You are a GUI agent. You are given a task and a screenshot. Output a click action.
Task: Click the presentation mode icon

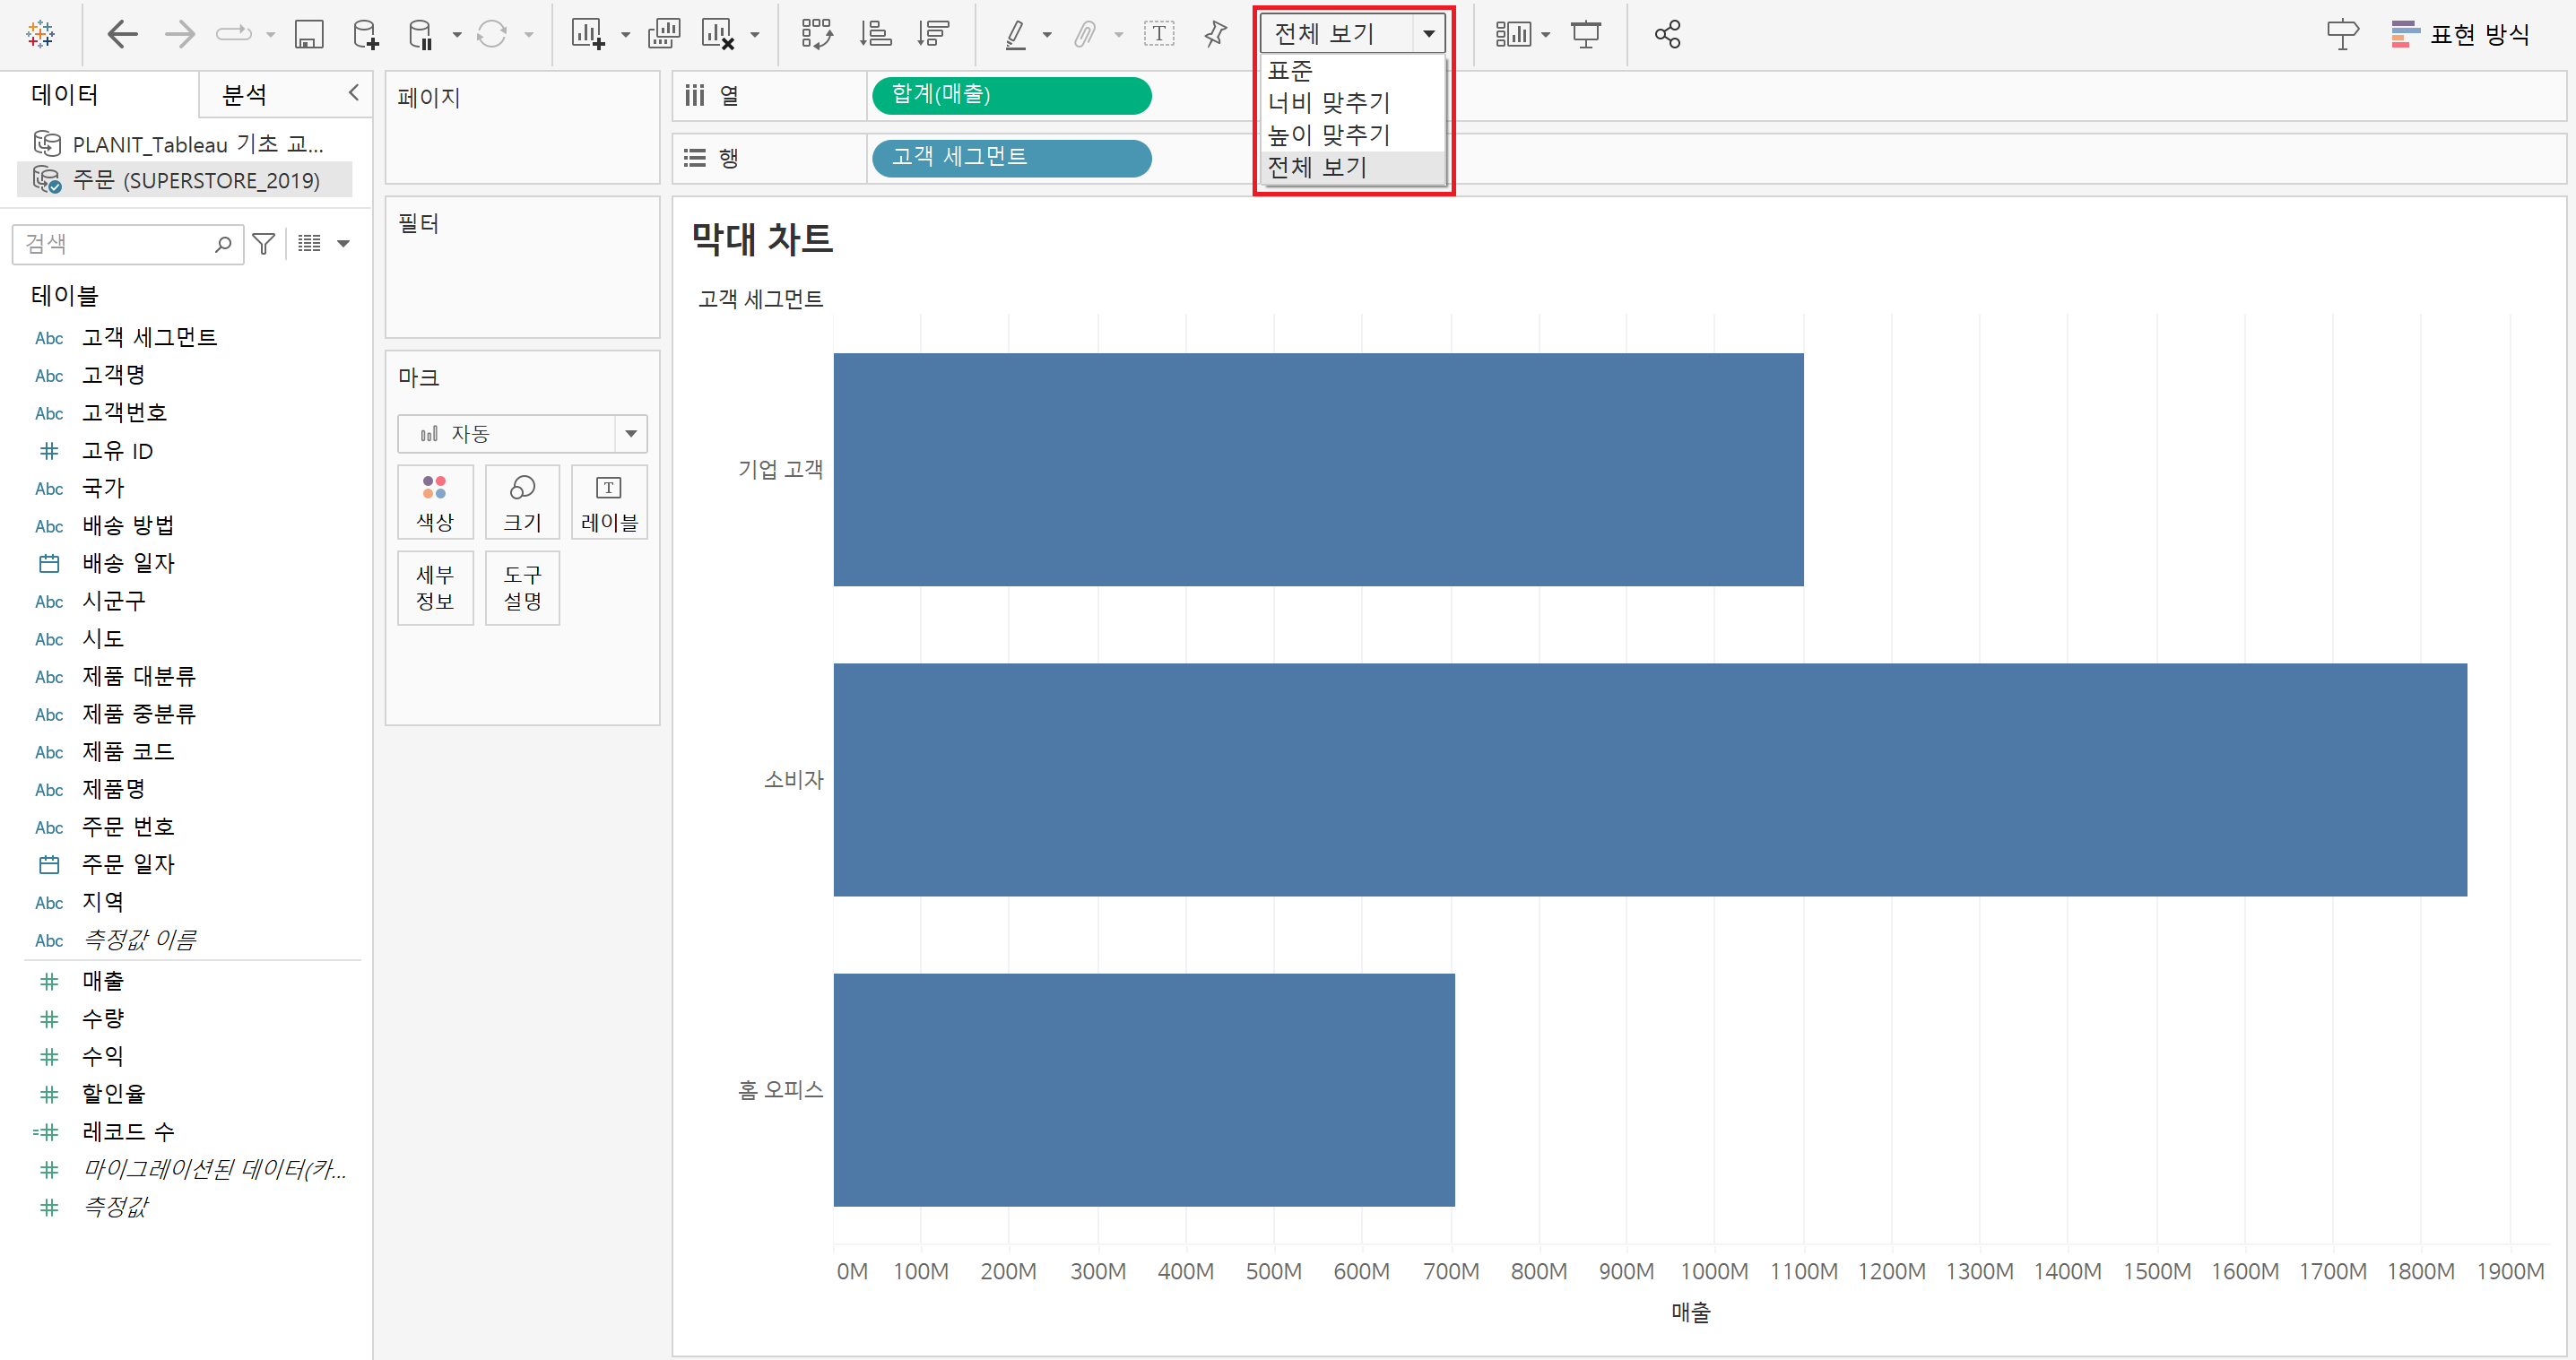[x=1586, y=35]
